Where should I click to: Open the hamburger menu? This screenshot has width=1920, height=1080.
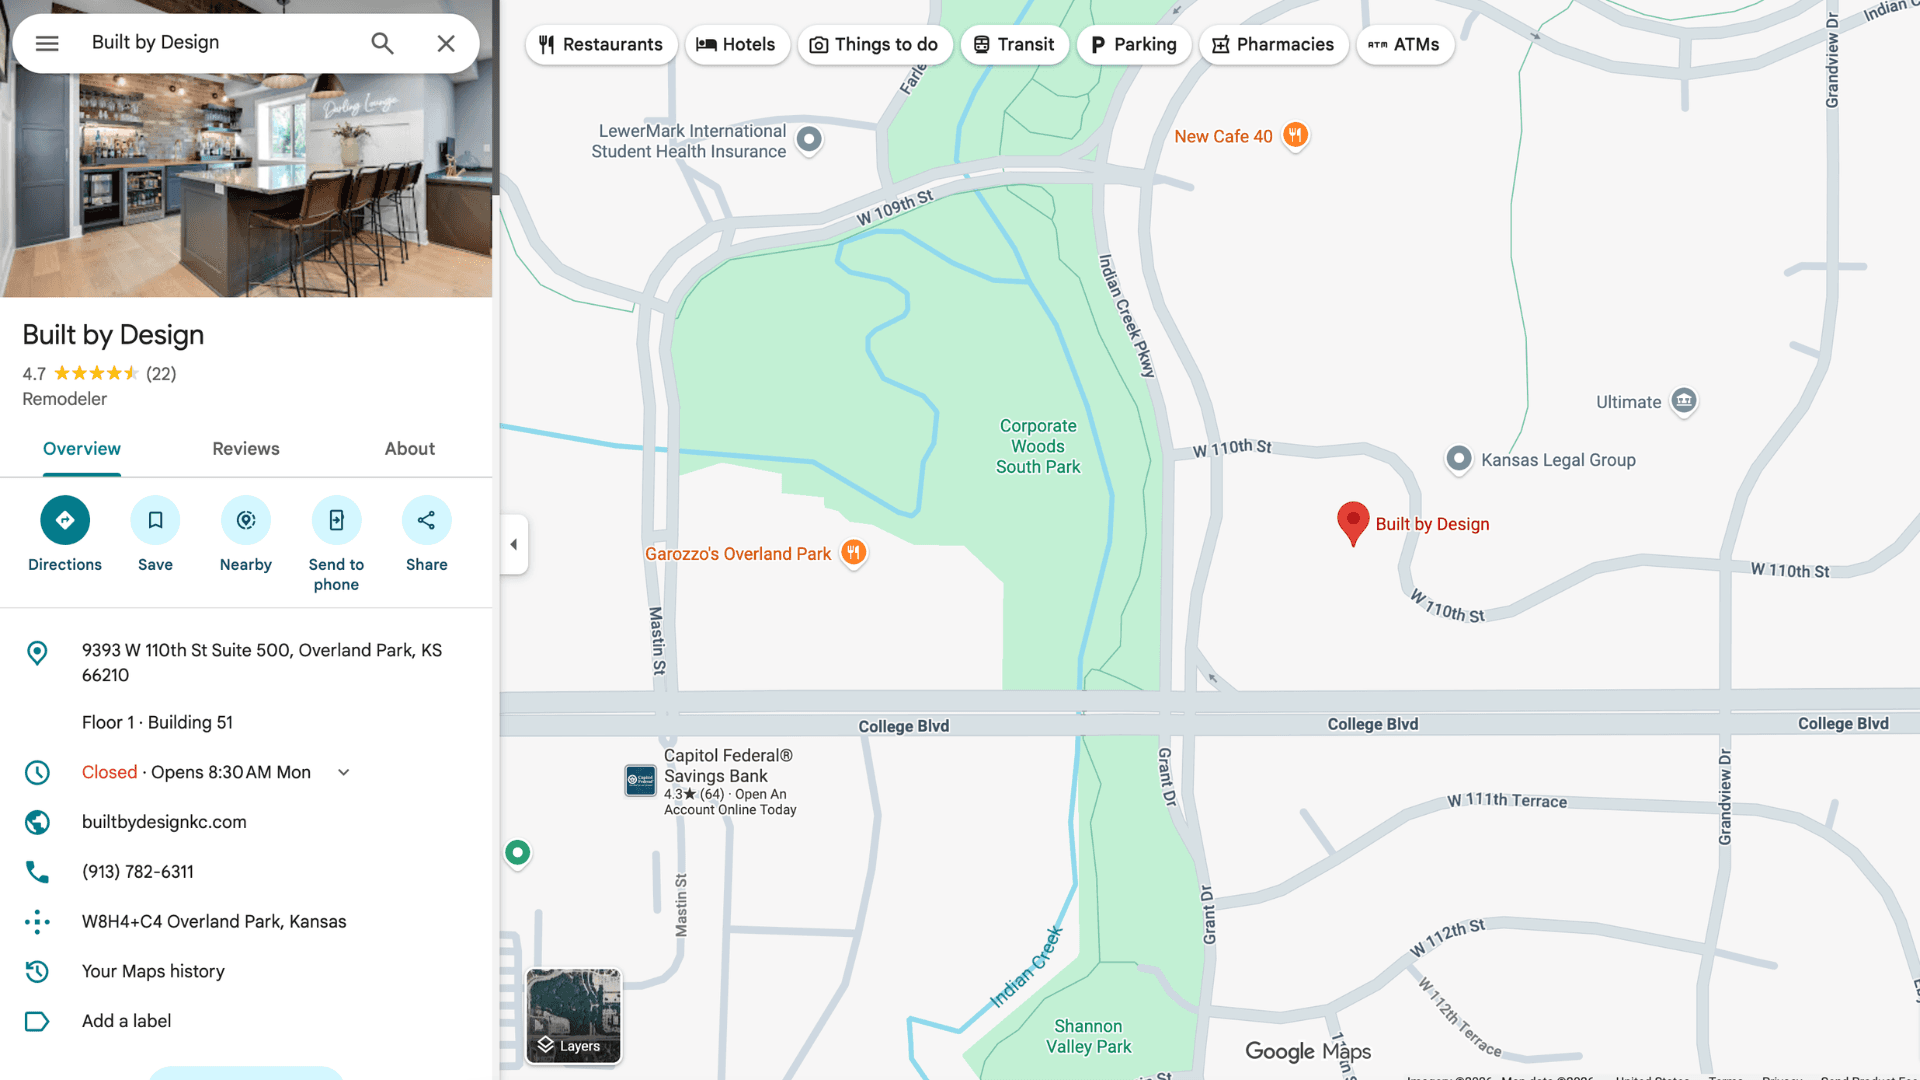47,43
